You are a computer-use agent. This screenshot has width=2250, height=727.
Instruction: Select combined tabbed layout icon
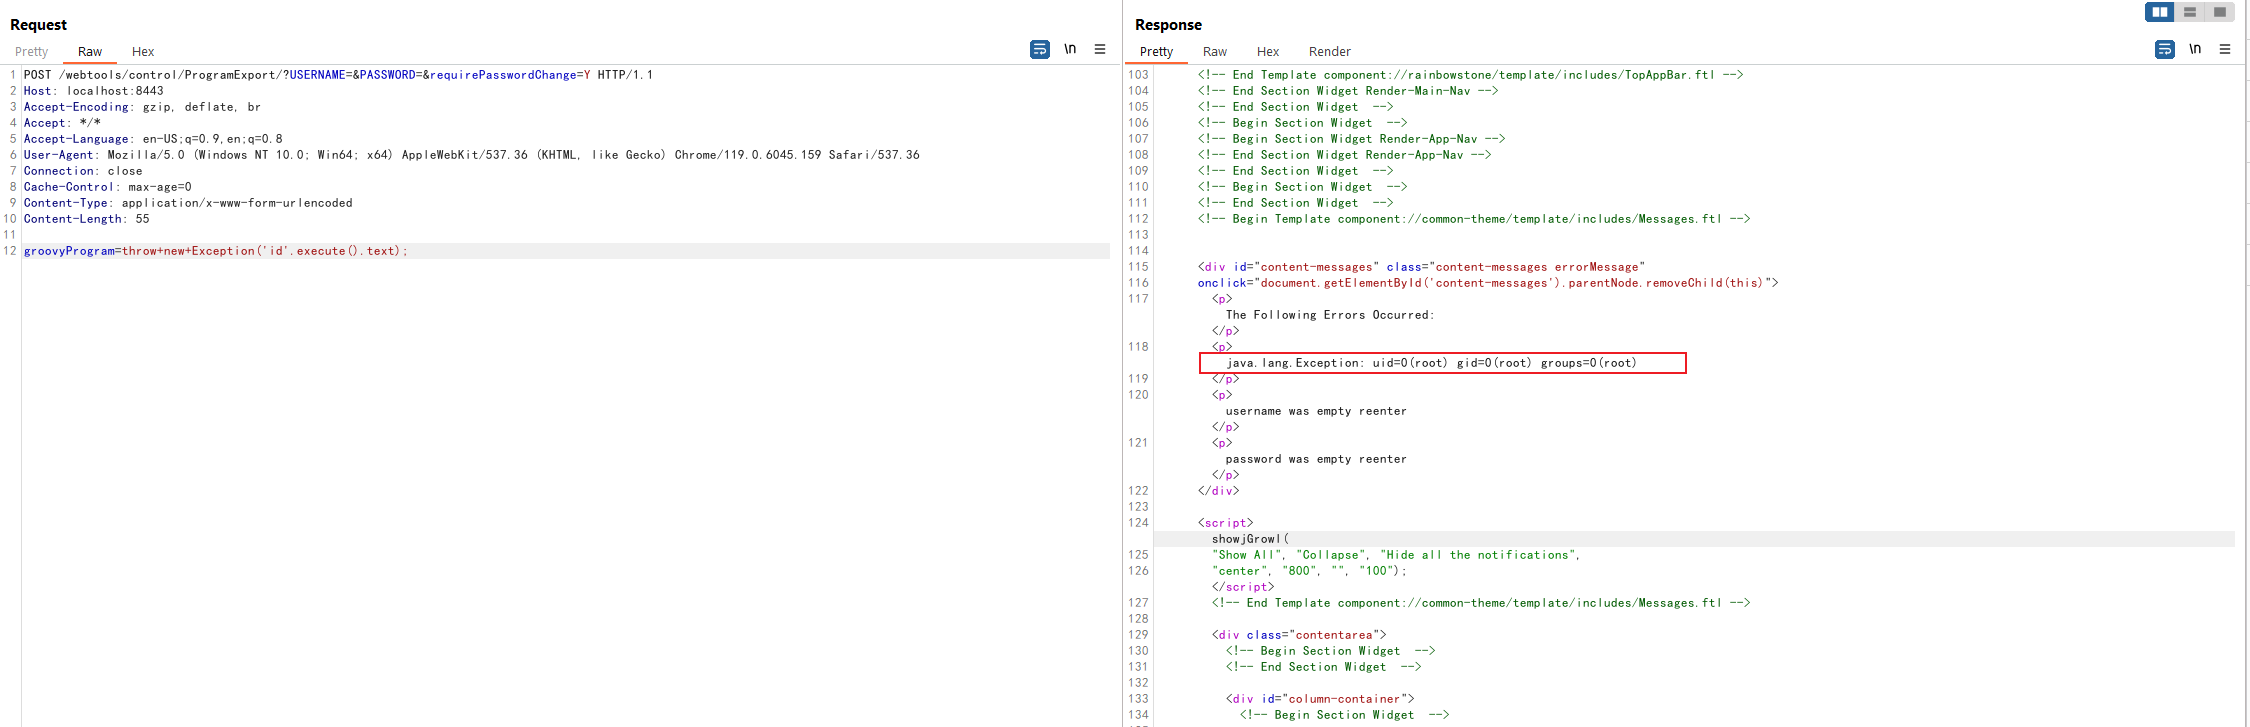point(2219,12)
